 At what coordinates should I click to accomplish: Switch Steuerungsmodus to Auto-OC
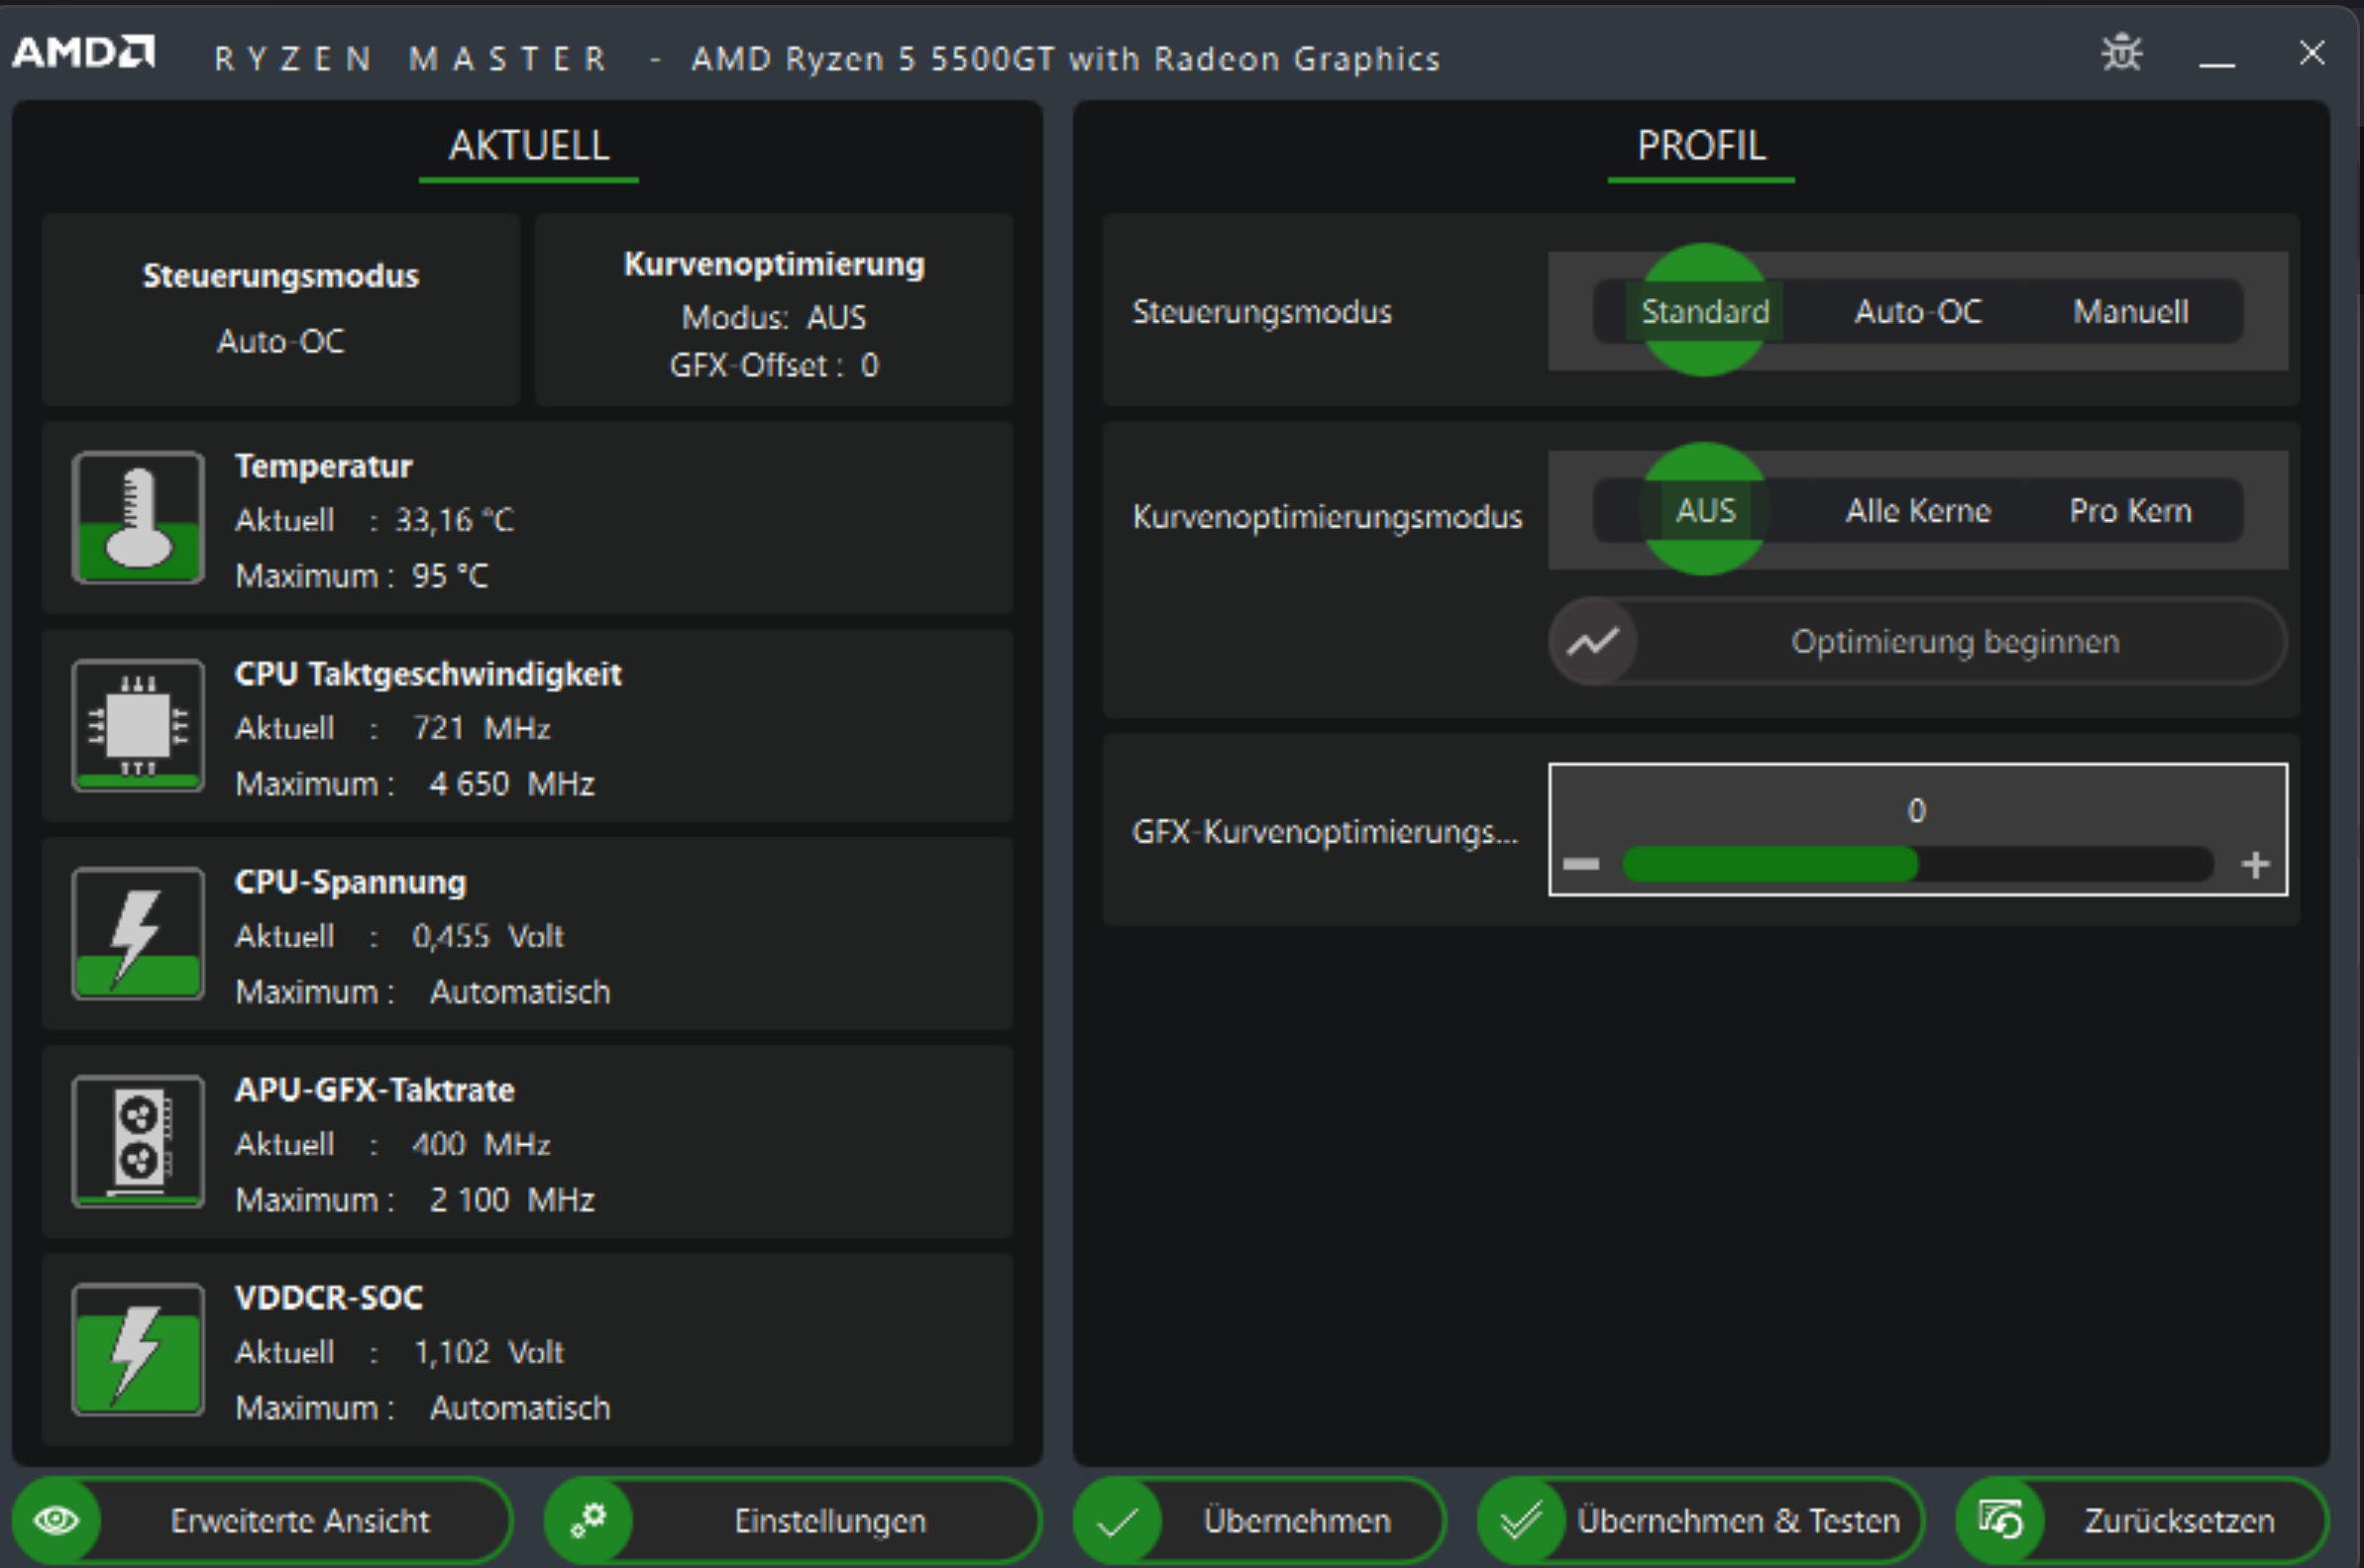1917,311
